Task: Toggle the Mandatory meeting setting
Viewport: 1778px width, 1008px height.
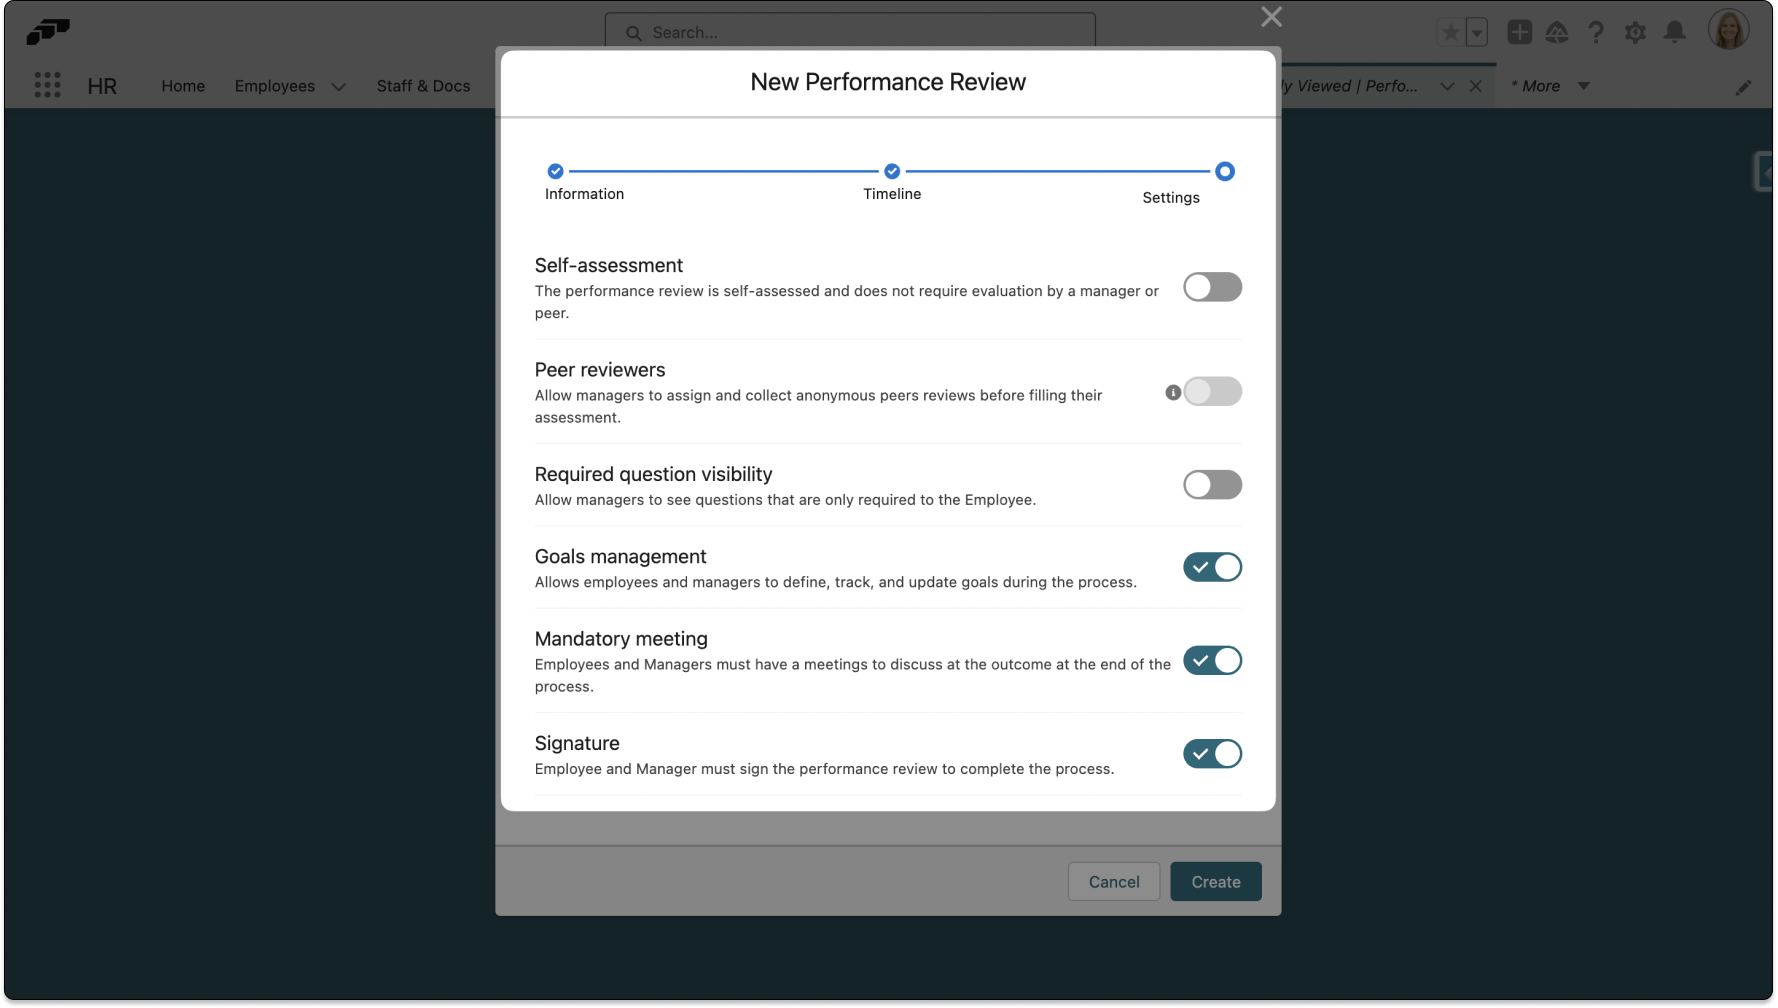Action: pyautogui.click(x=1212, y=660)
